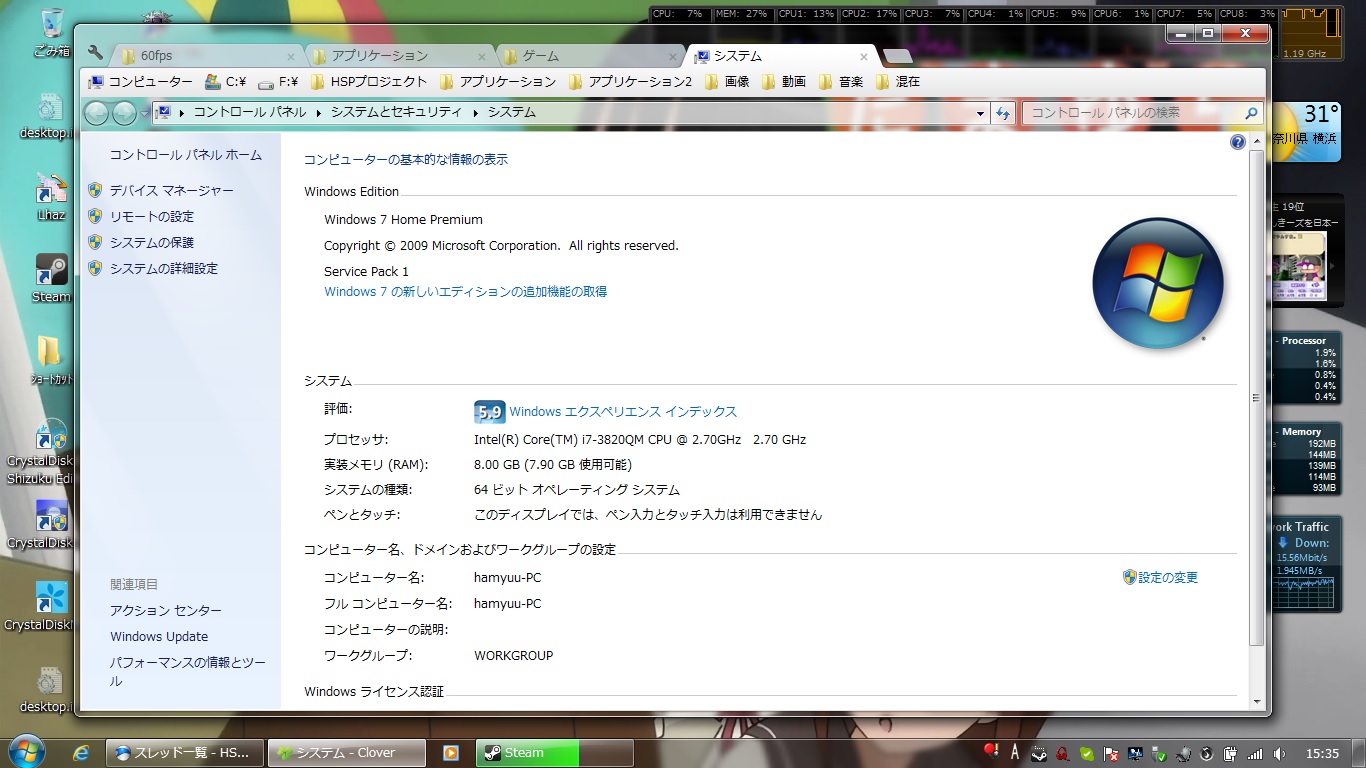Open the address bar history dropdown
Image resolution: width=1366 pixels, height=768 pixels.
click(980, 114)
